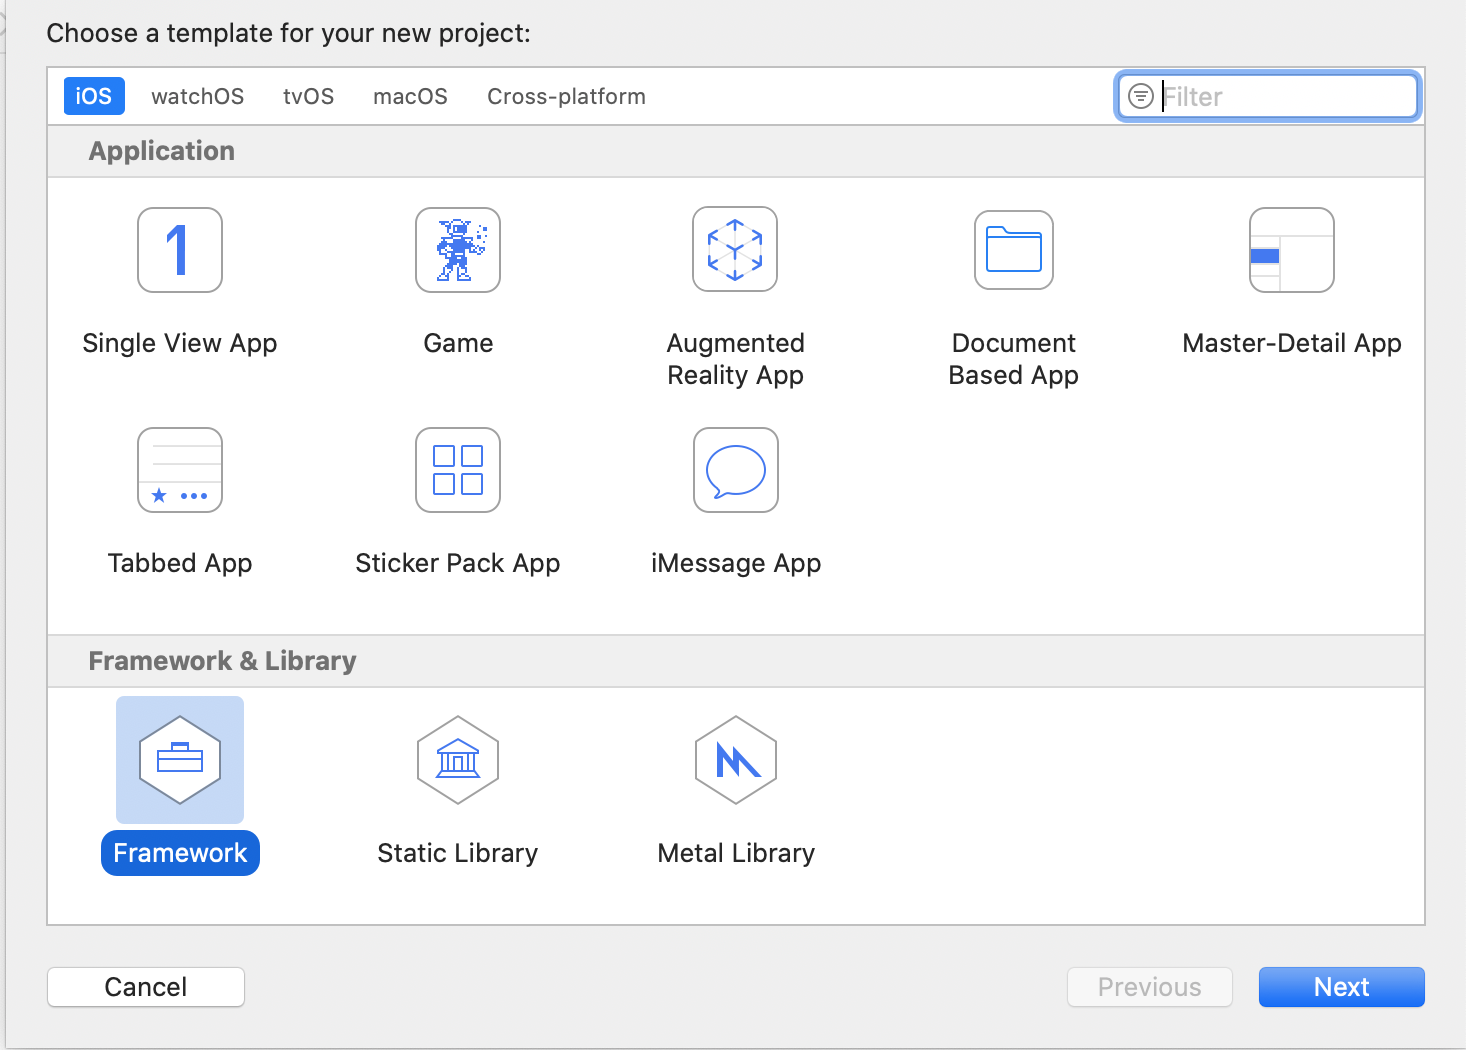1466x1050 pixels.
Task: Click the Previous button
Action: (1150, 987)
